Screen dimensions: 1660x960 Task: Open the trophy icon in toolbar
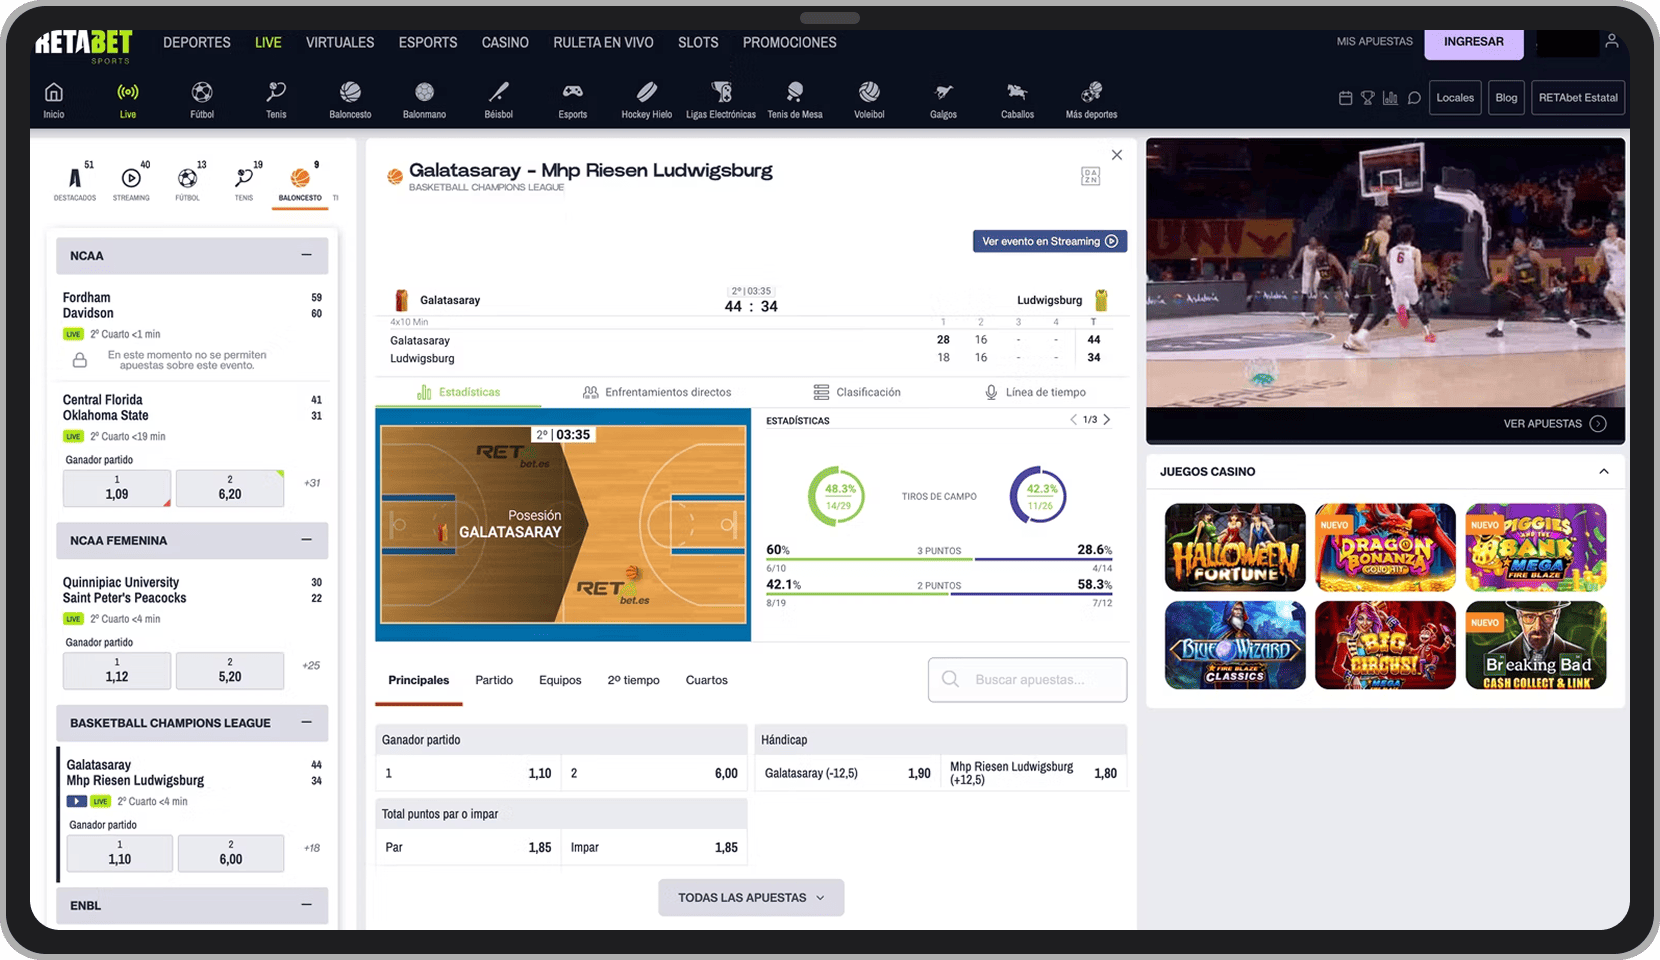pyautogui.click(x=1367, y=98)
